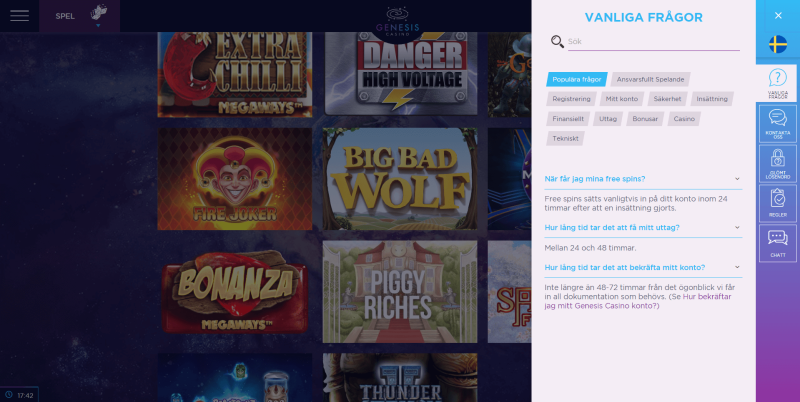The image size is (800, 402).
Task: Open Bonanza Megaways game
Action: point(235,292)
